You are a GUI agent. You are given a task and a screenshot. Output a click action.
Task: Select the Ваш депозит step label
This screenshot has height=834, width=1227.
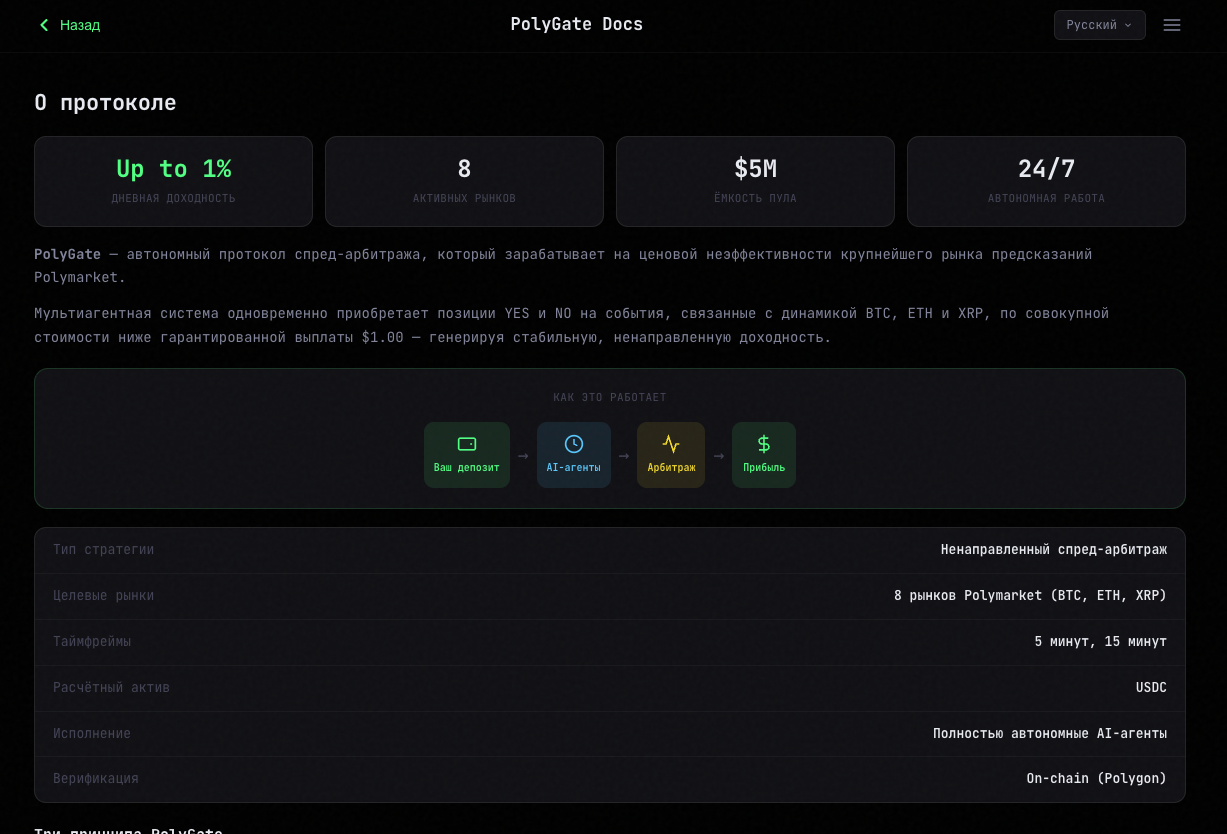pyautogui.click(x=467, y=468)
